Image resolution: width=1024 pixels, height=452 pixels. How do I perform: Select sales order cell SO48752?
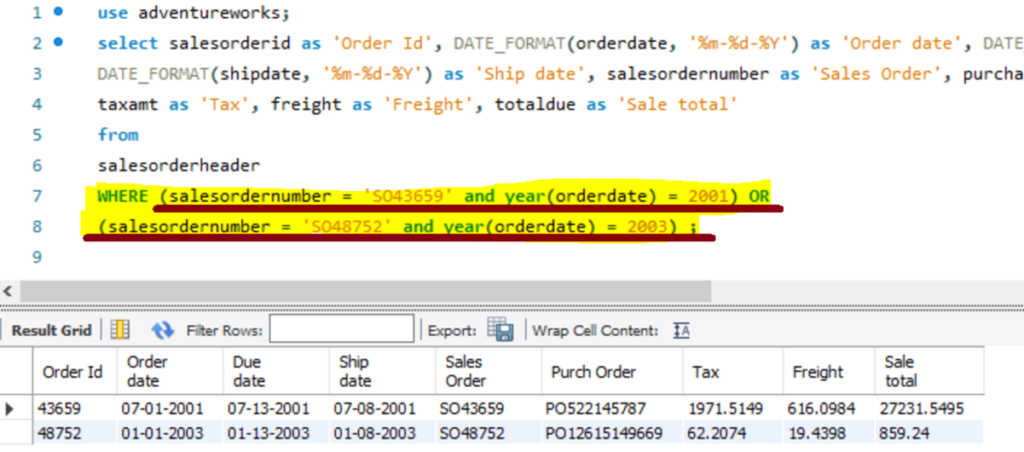click(488, 432)
